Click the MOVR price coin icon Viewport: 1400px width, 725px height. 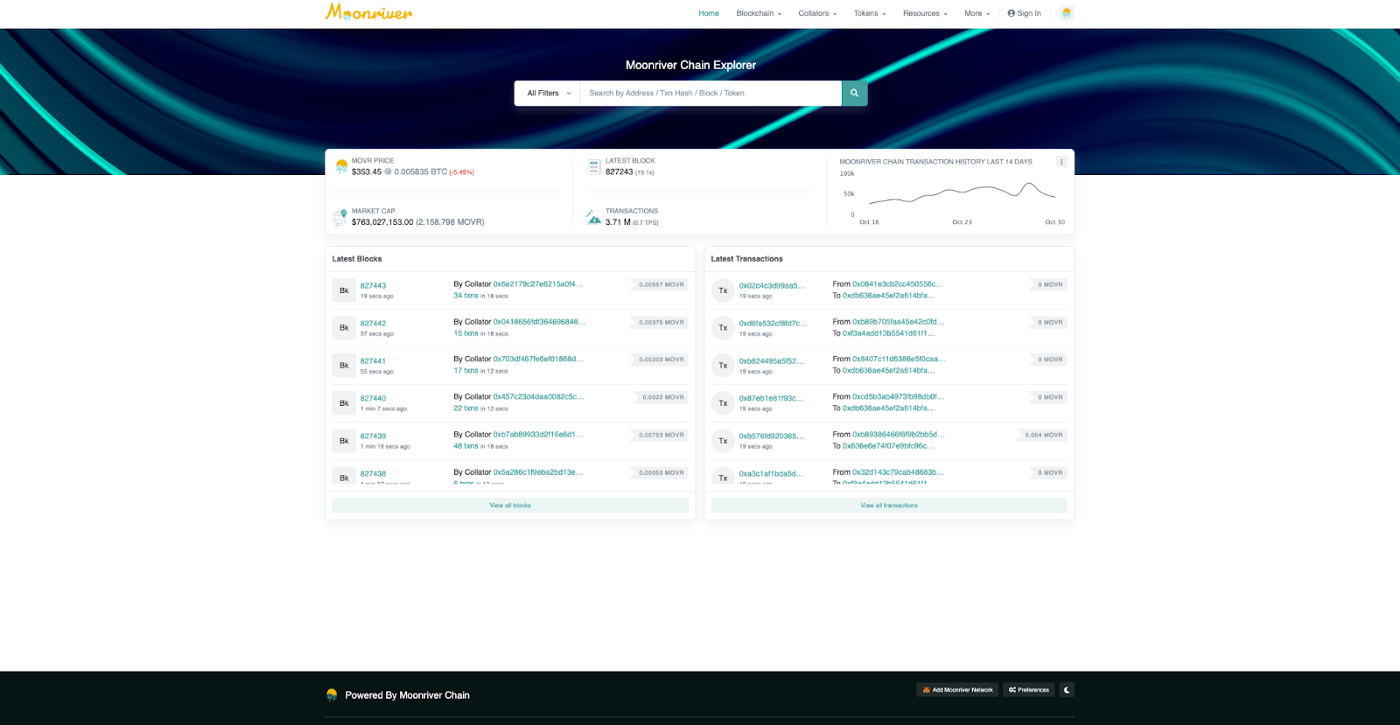[341, 167]
